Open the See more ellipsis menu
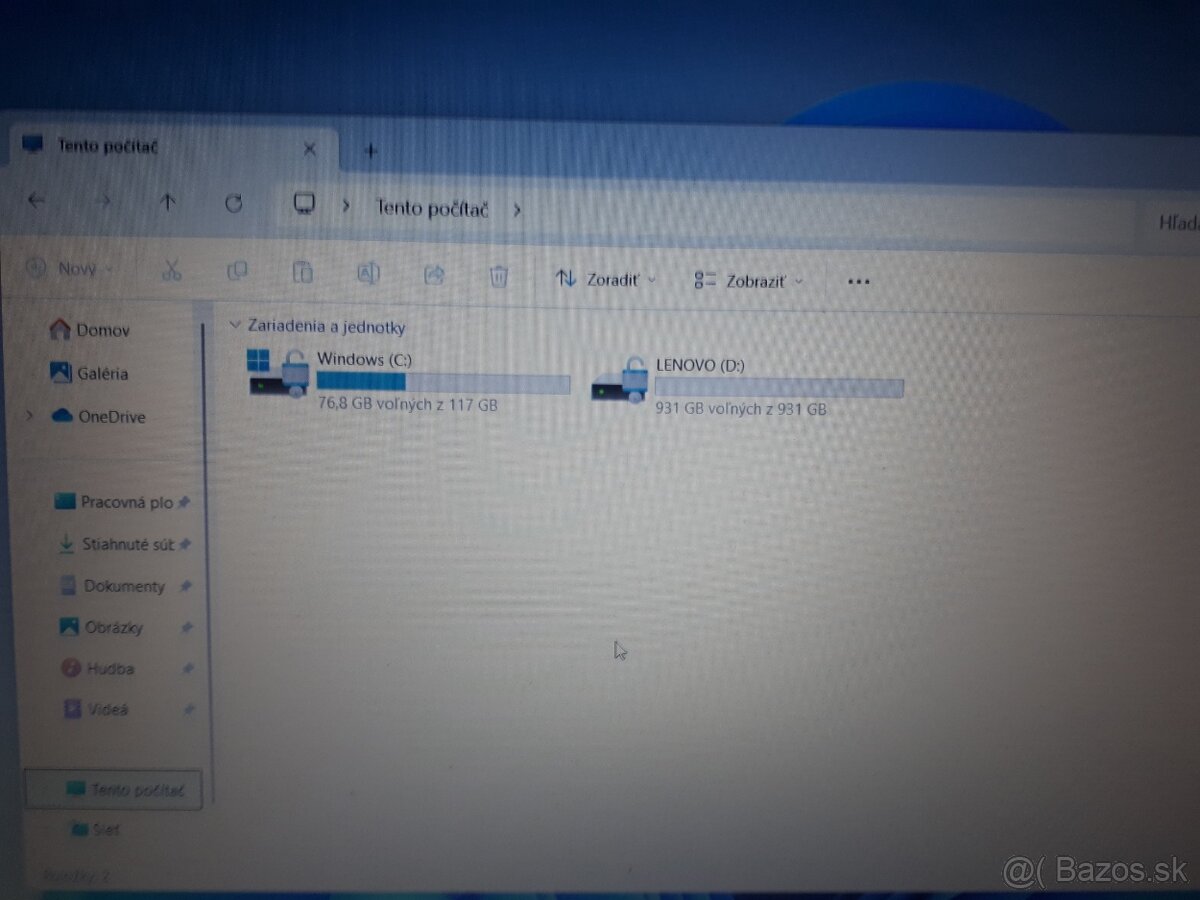 pos(858,281)
